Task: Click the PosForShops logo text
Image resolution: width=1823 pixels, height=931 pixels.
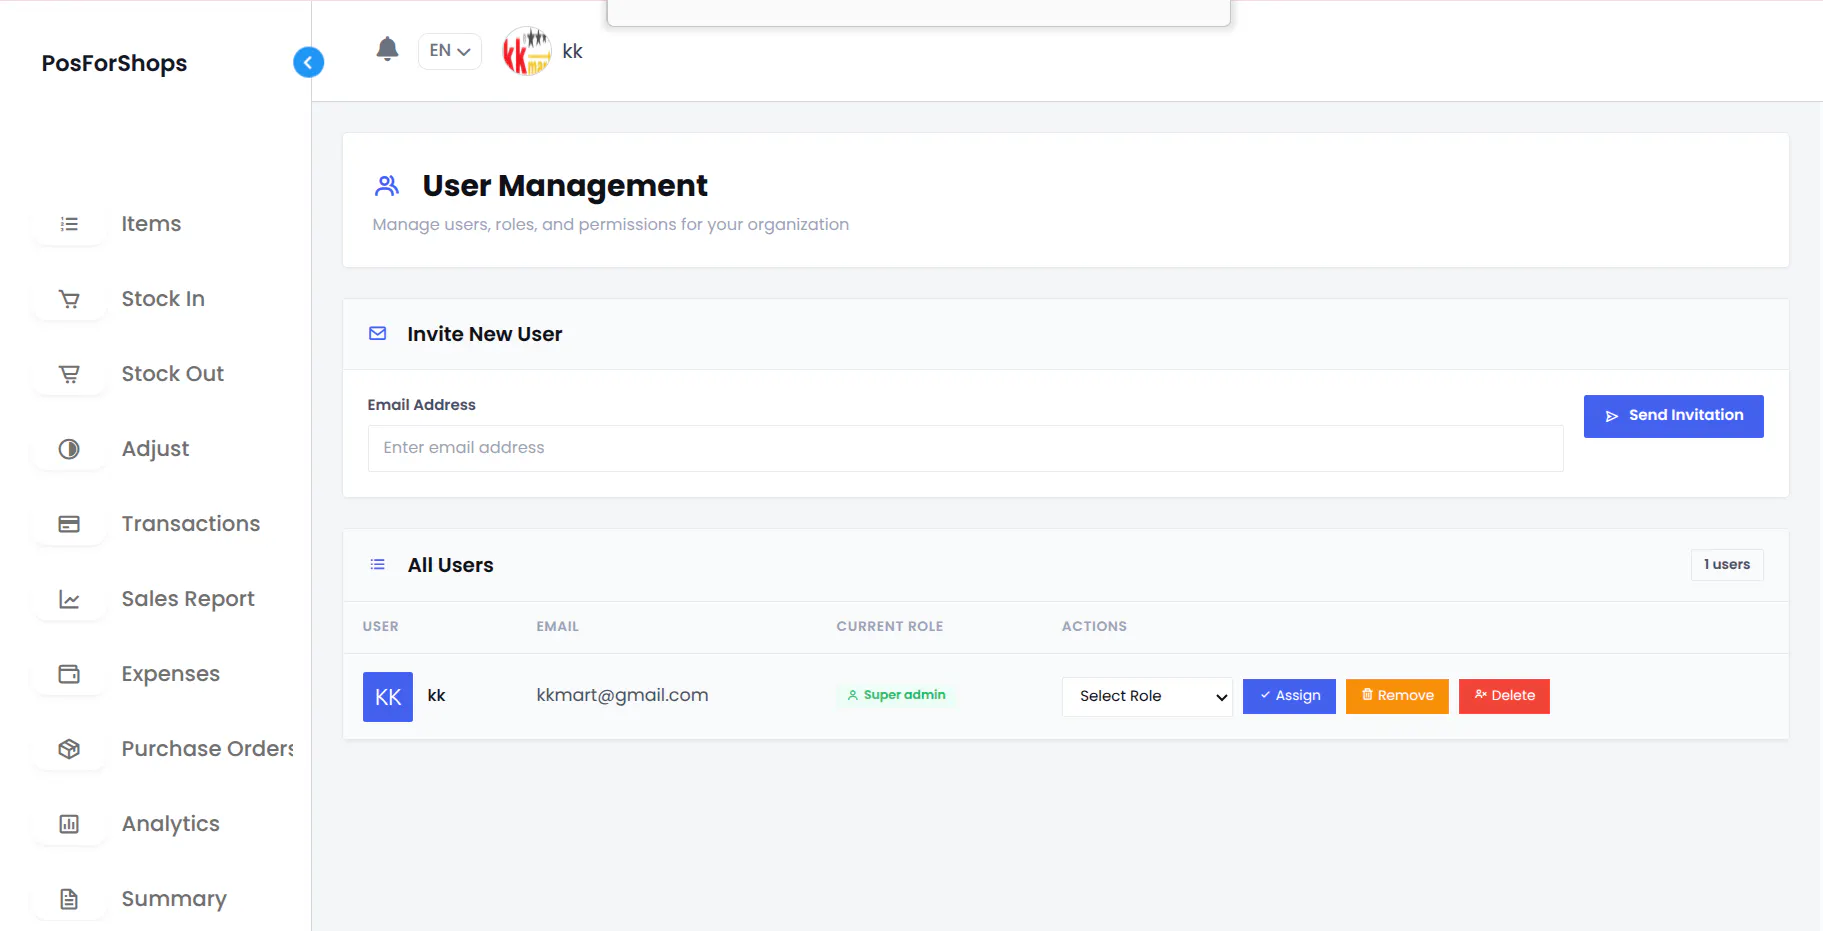Action: [114, 63]
